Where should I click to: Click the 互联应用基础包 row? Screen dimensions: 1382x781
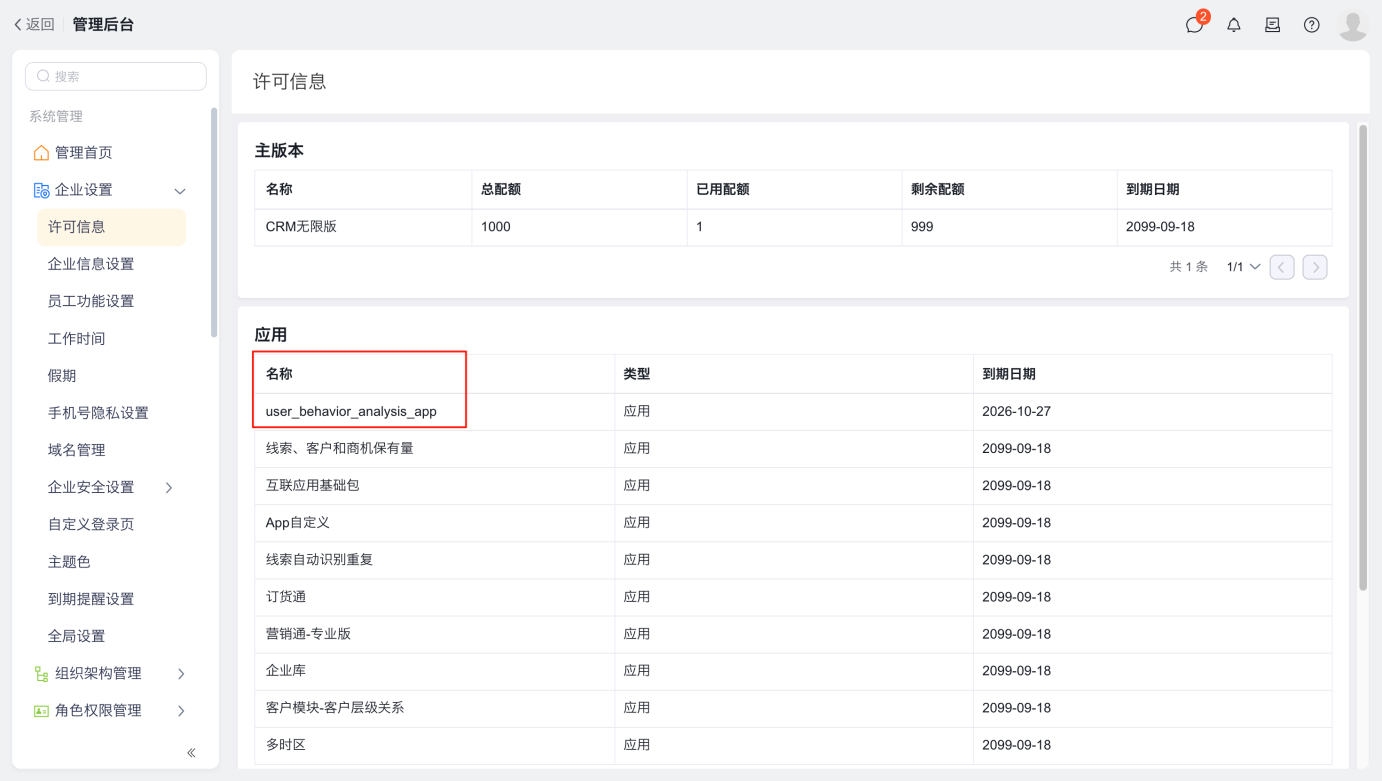click(x=793, y=486)
